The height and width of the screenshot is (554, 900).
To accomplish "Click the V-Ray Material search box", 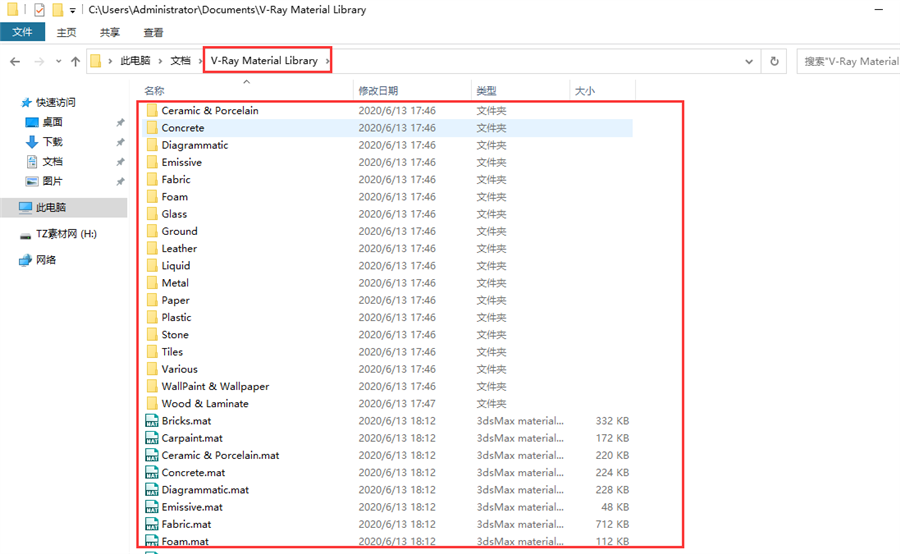I will 848,61.
